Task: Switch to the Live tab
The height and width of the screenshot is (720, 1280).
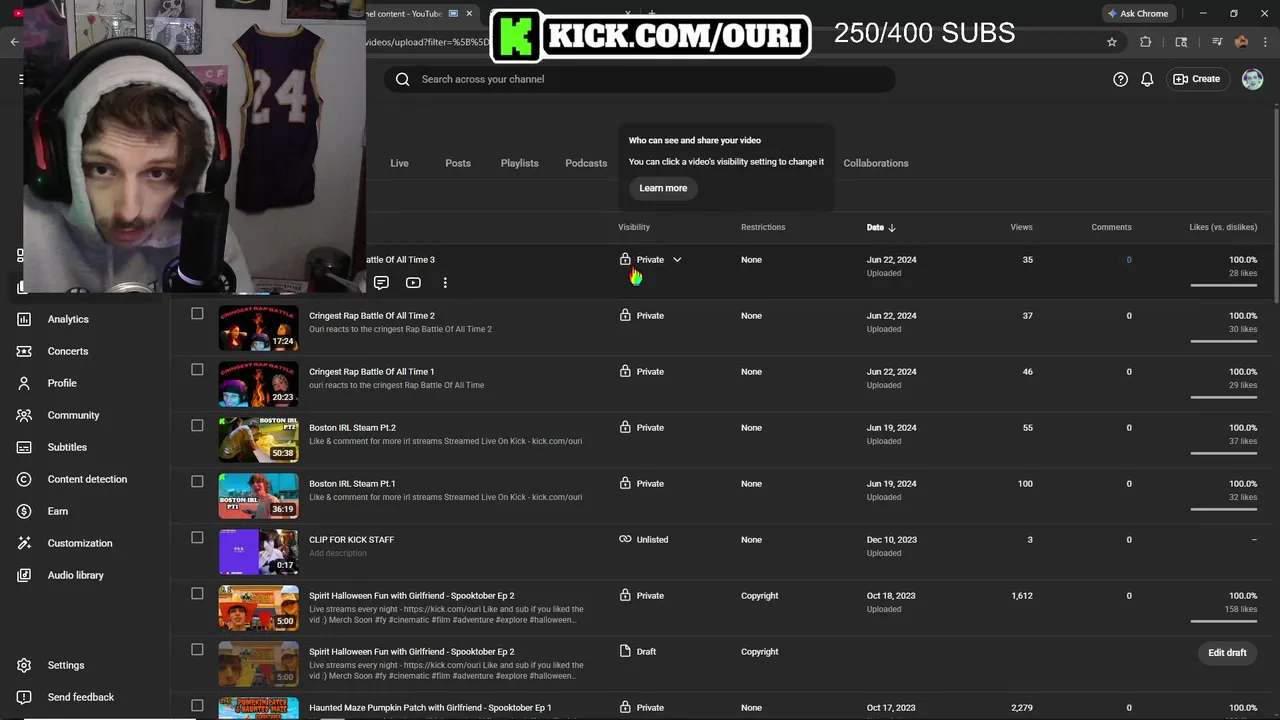Action: 399,163
